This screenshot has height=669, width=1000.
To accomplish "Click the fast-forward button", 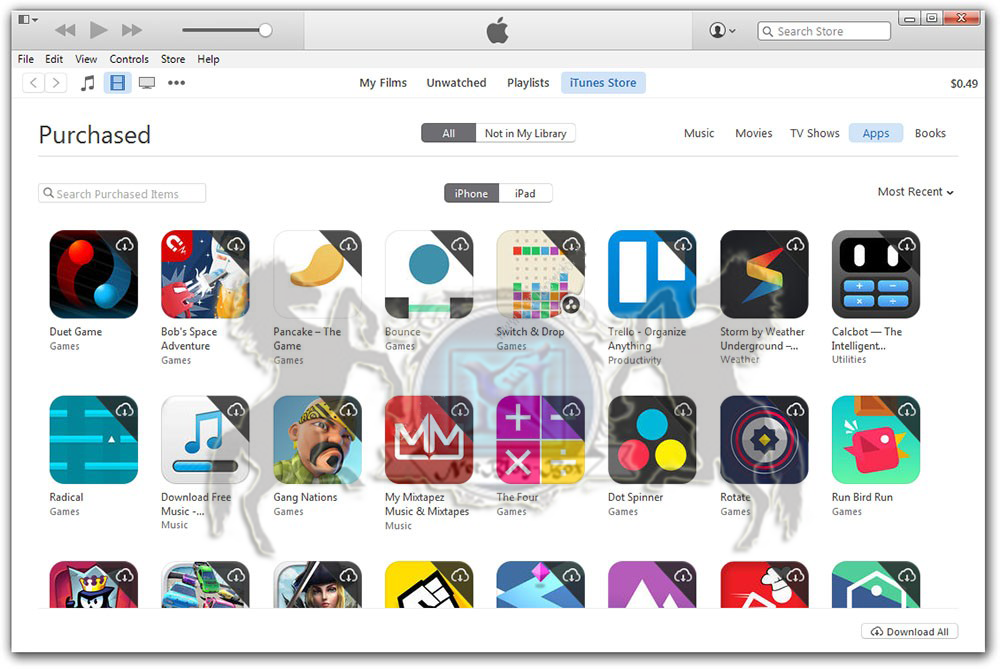I will (x=132, y=30).
